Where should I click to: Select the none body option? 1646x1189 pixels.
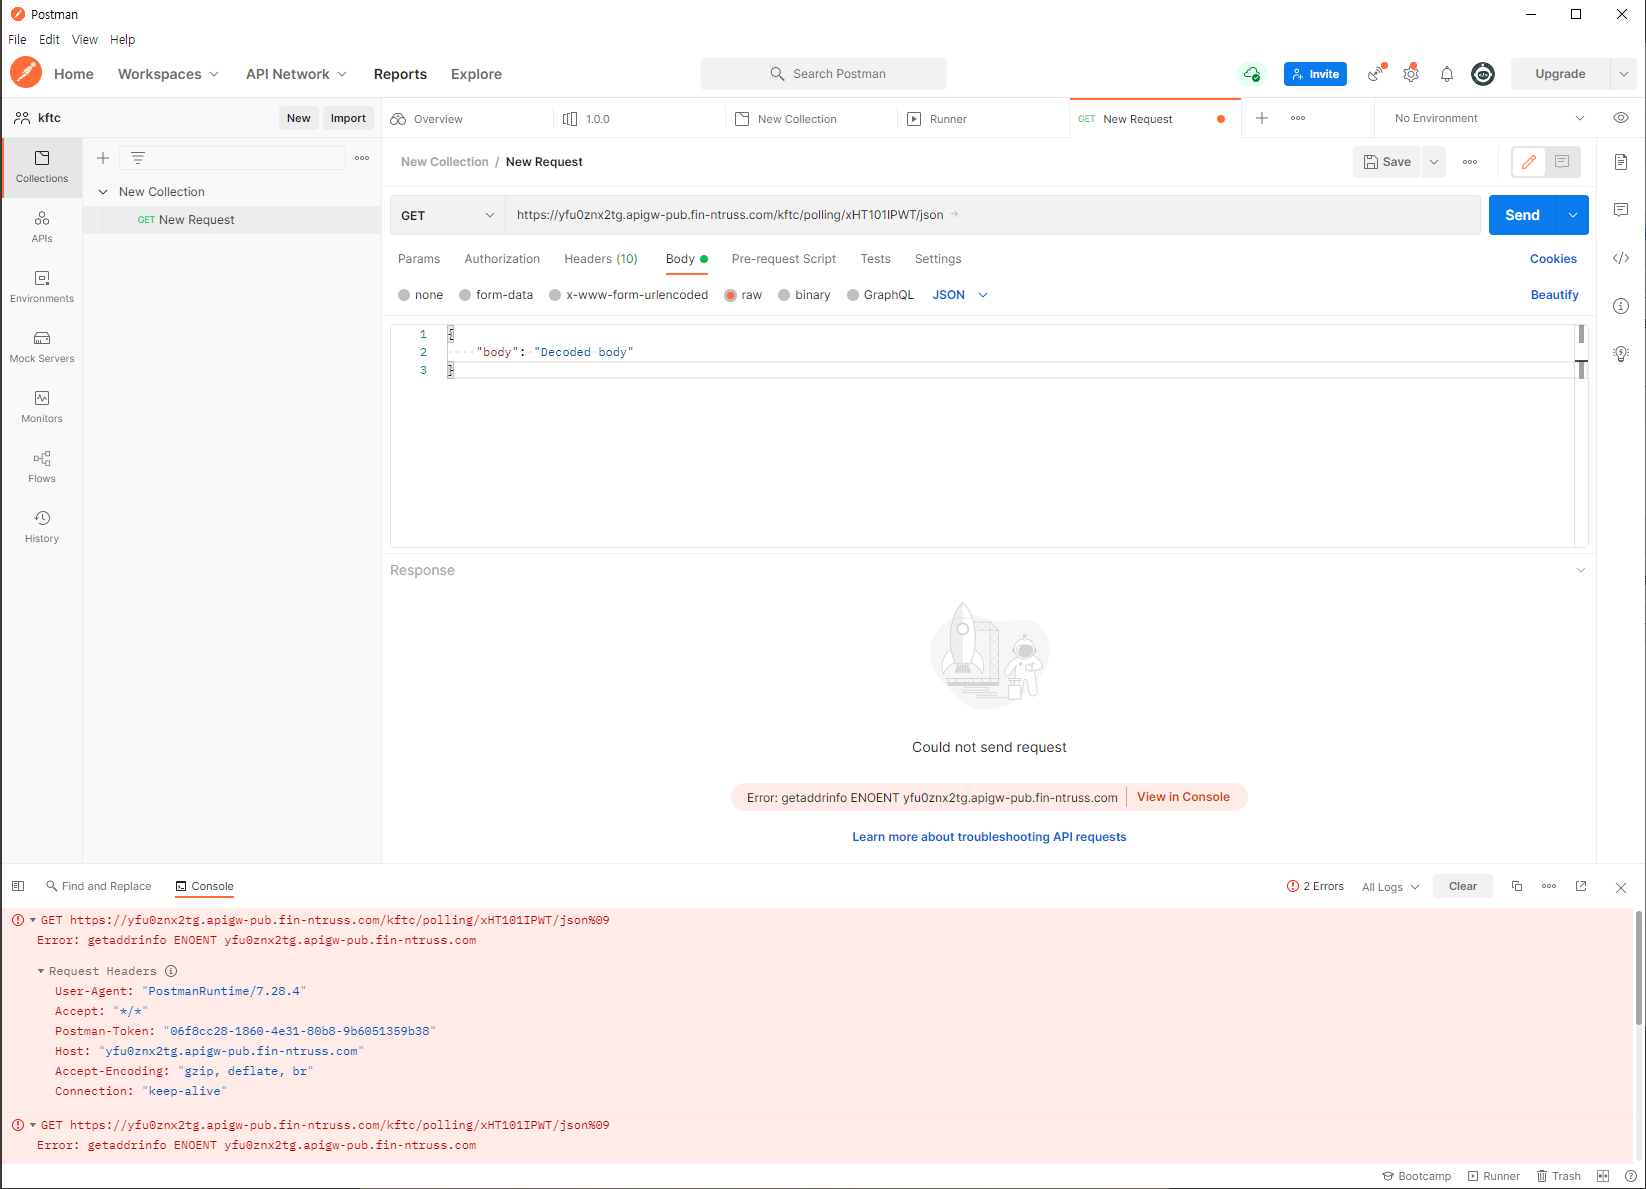420,295
